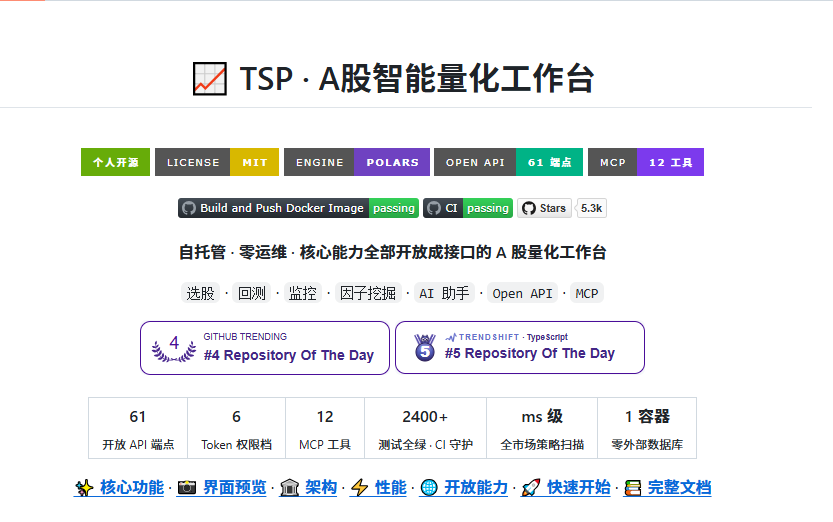Click the 回测 code tag
This screenshot has height=522, width=833.
(252, 293)
